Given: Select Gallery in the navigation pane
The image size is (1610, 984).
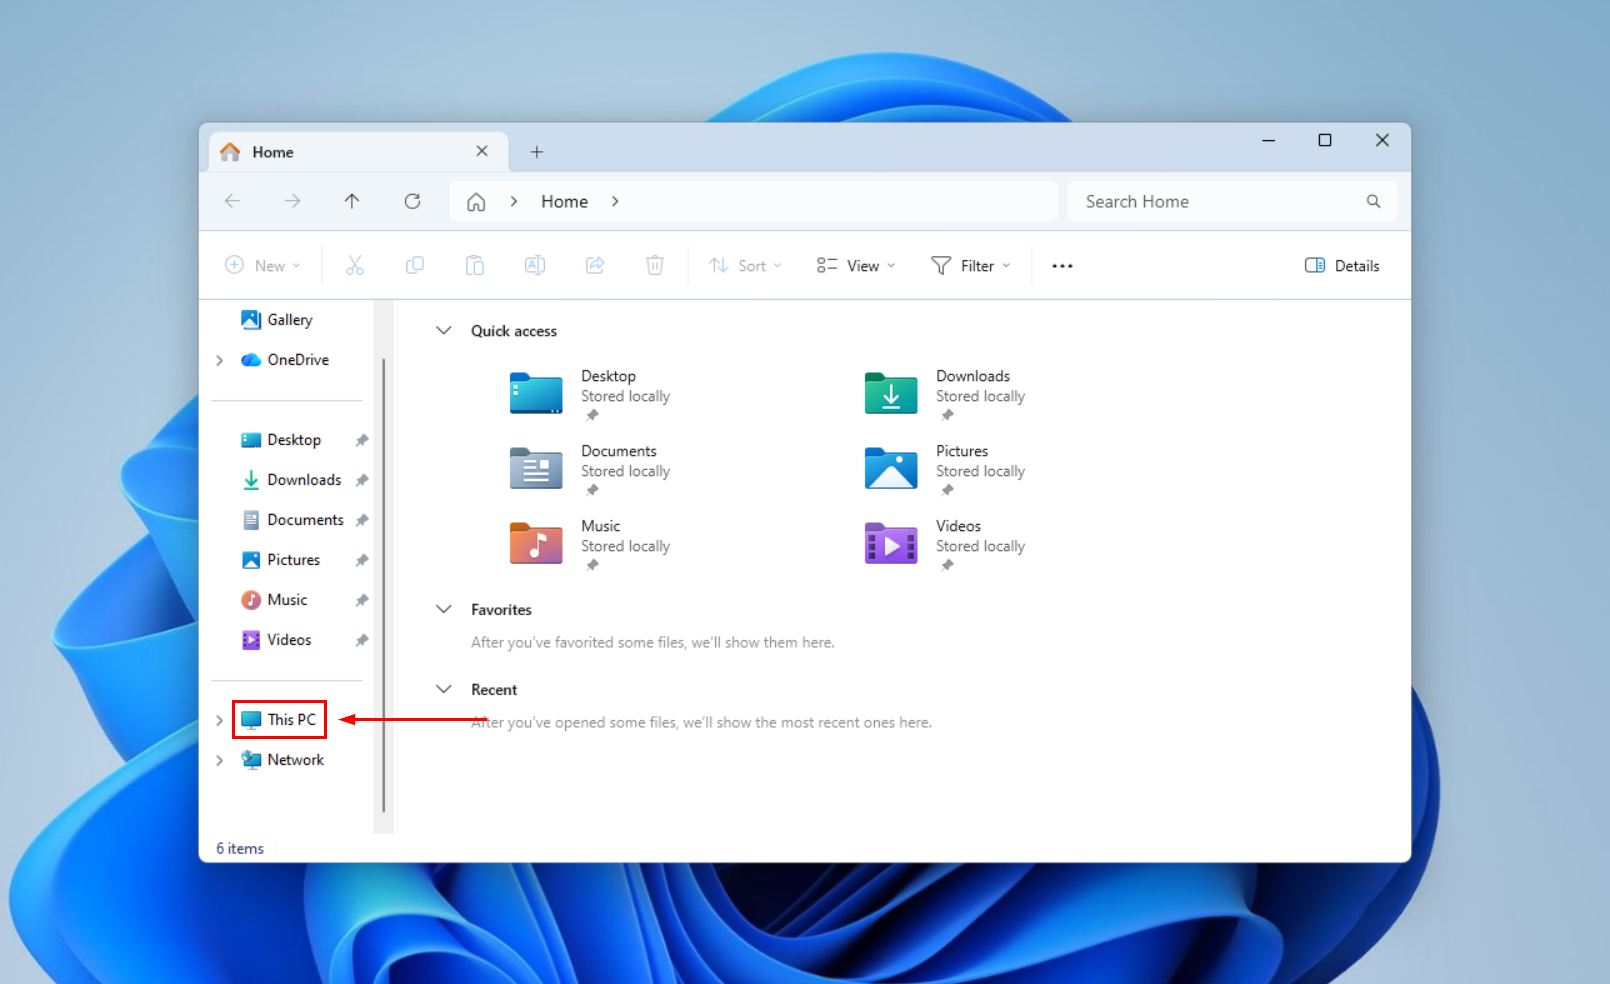Looking at the screenshot, I should (277, 319).
